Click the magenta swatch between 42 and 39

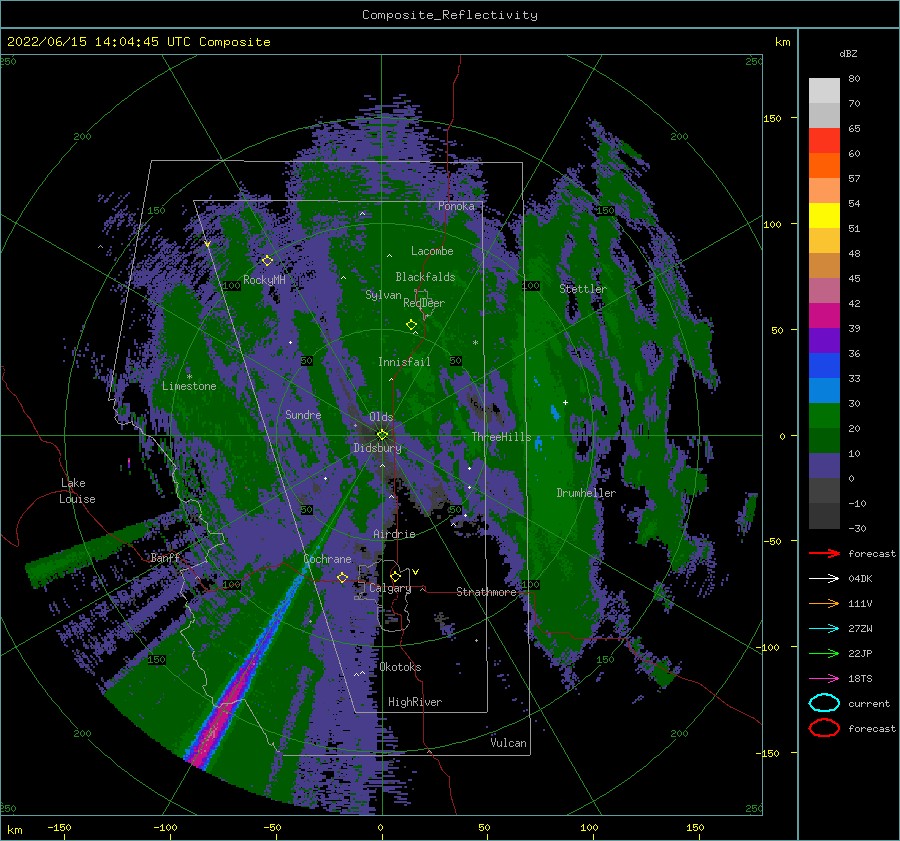point(824,316)
